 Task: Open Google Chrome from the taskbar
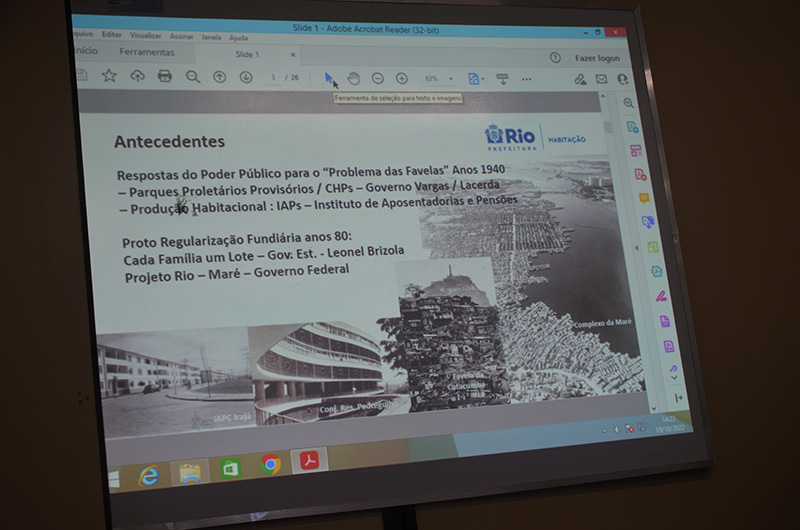[270, 465]
